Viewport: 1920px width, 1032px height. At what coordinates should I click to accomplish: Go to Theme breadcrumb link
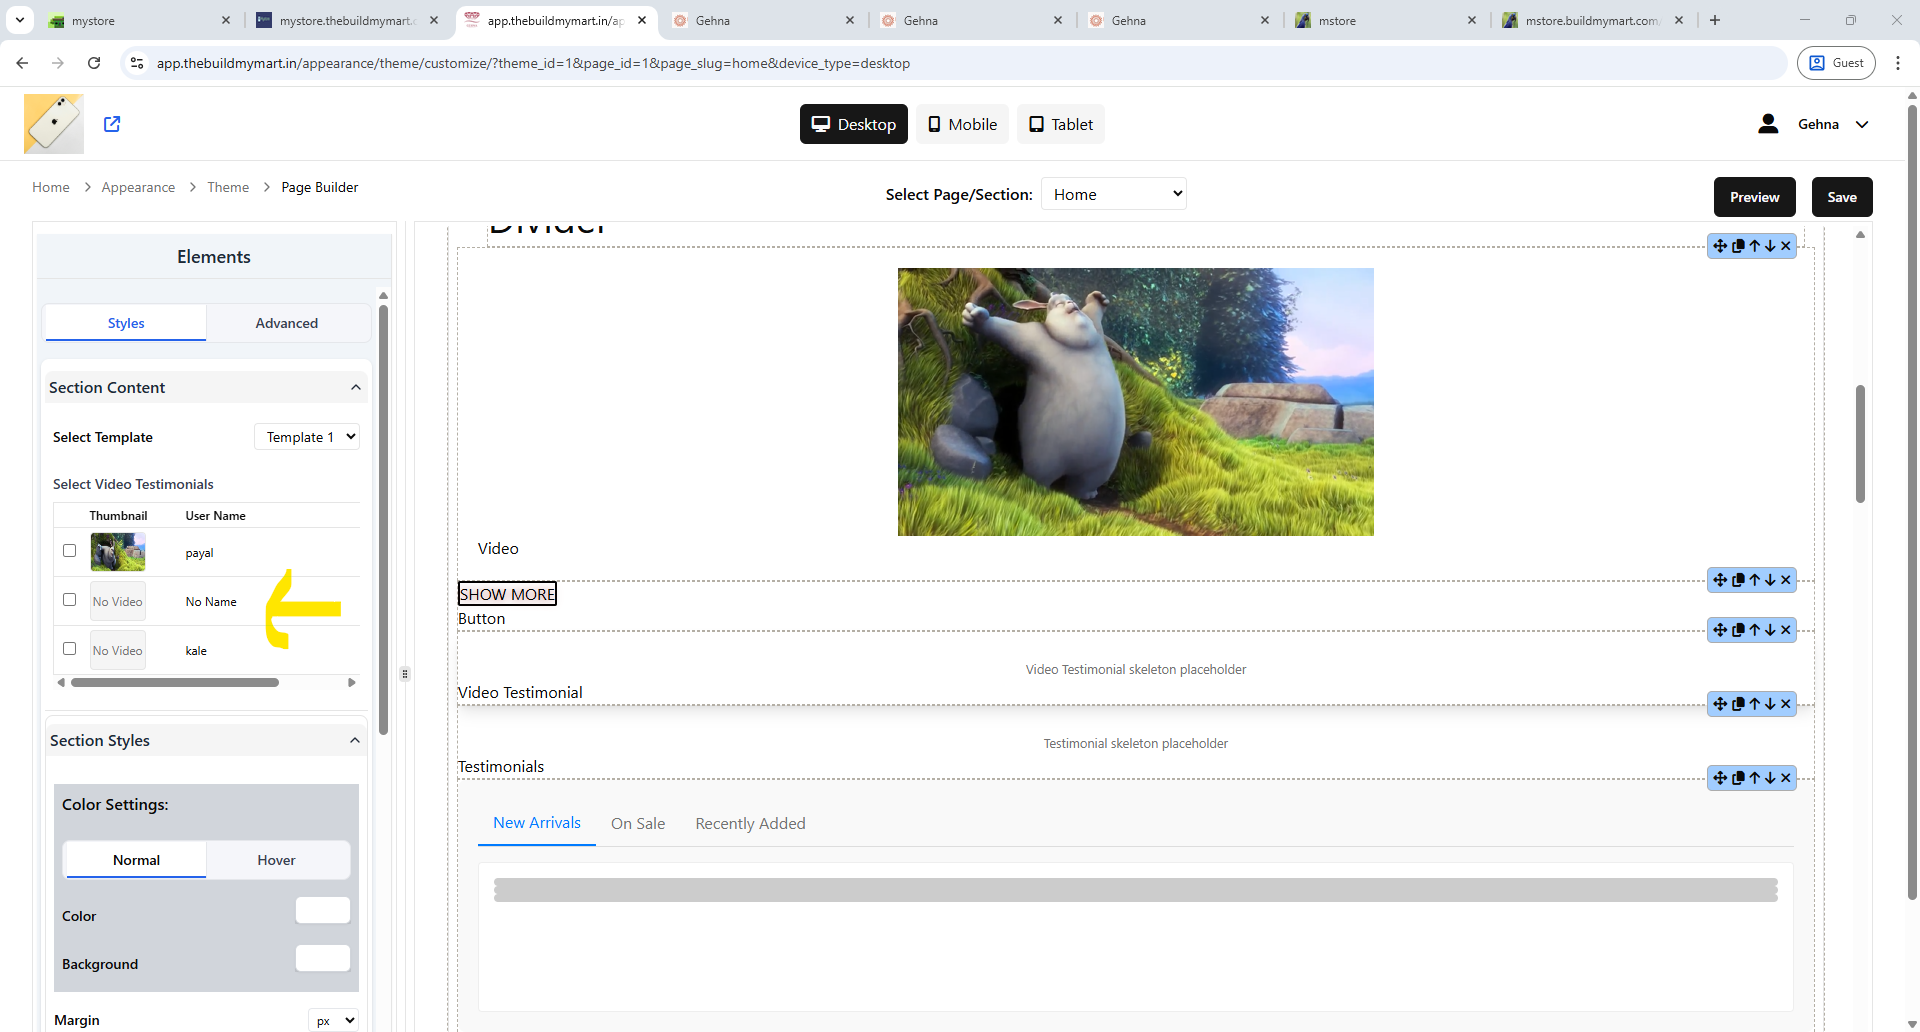pos(228,187)
